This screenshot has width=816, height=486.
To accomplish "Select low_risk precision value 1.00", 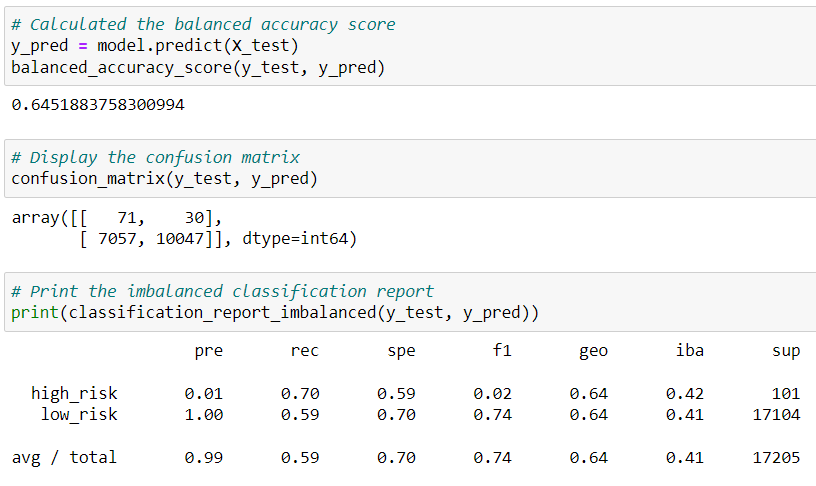I will [x=203, y=415].
